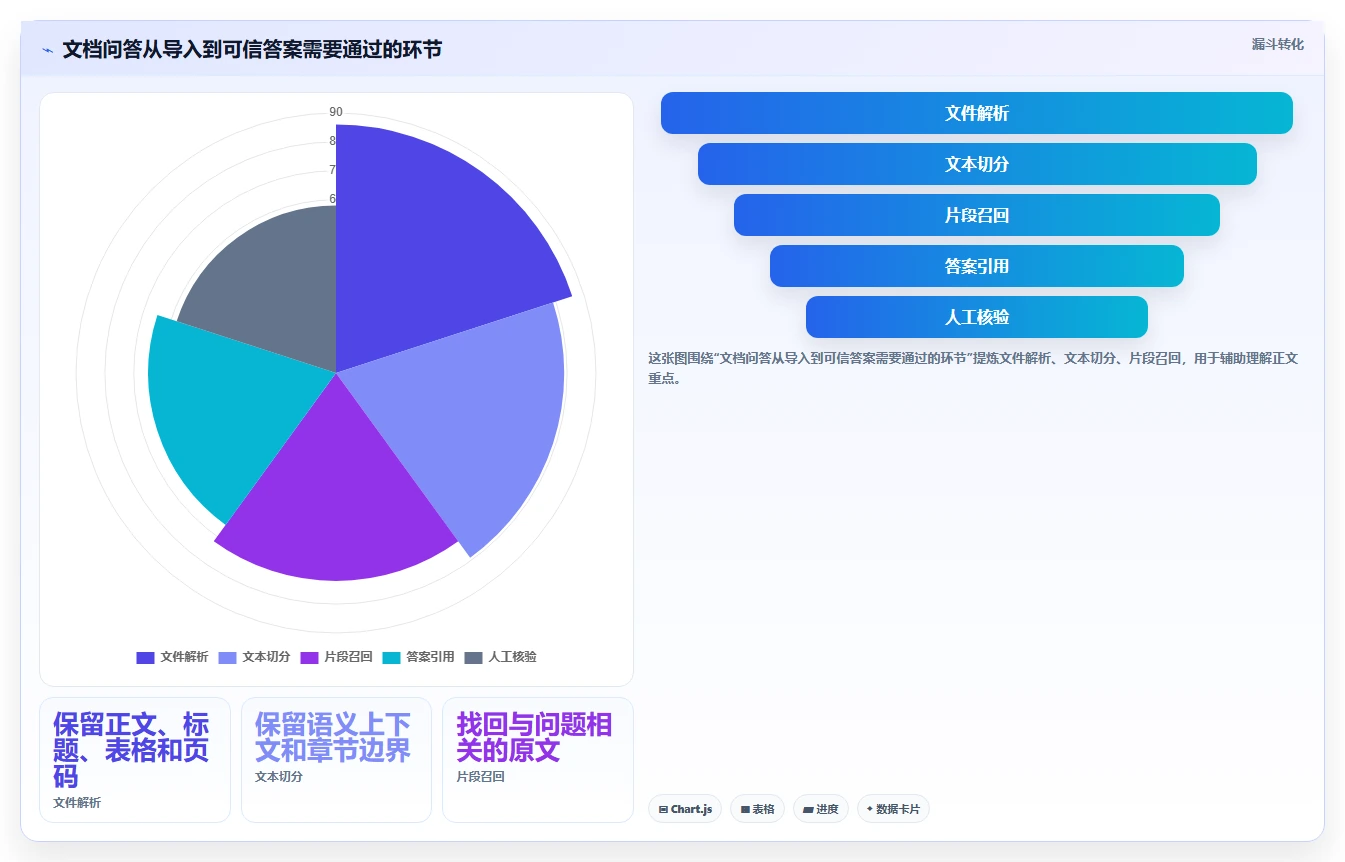Open the 找回与问题相关的原文 card
This screenshot has width=1345, height=862.
(538, 760)
